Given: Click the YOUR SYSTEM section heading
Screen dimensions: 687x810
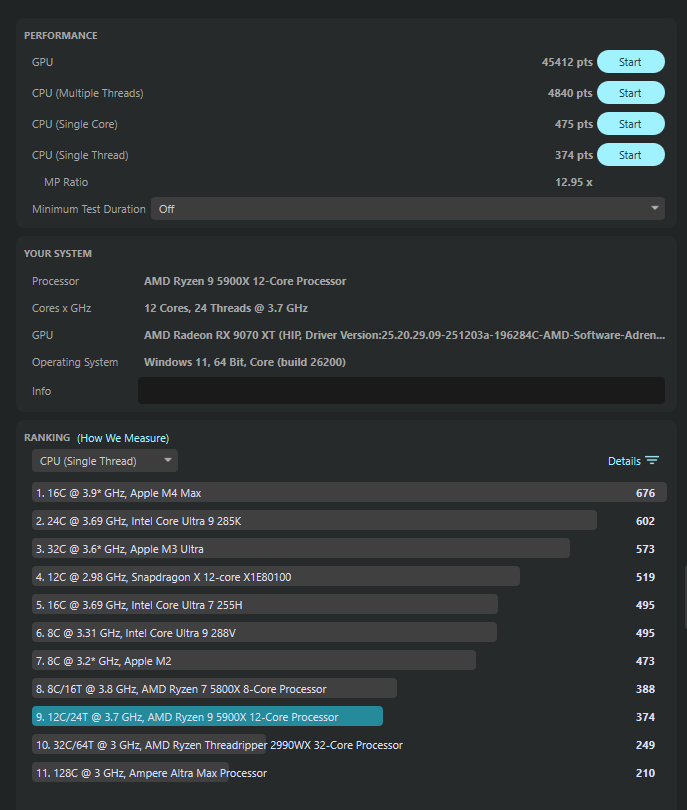Looking at the screenshot, I should (58, 254).
